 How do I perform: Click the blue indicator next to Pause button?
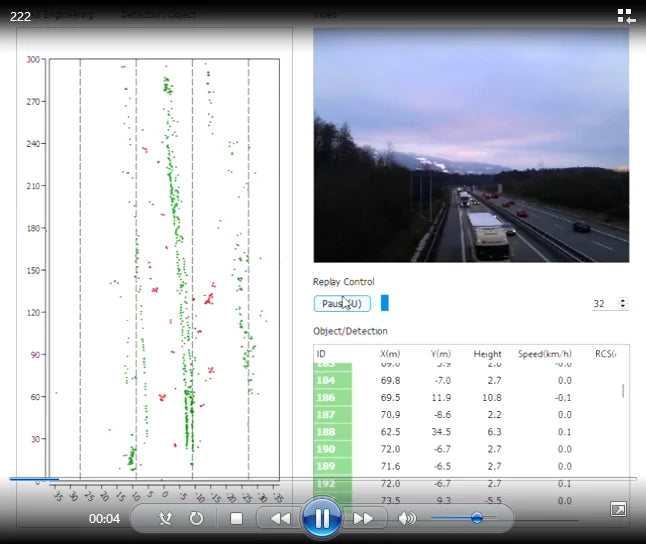385,303
